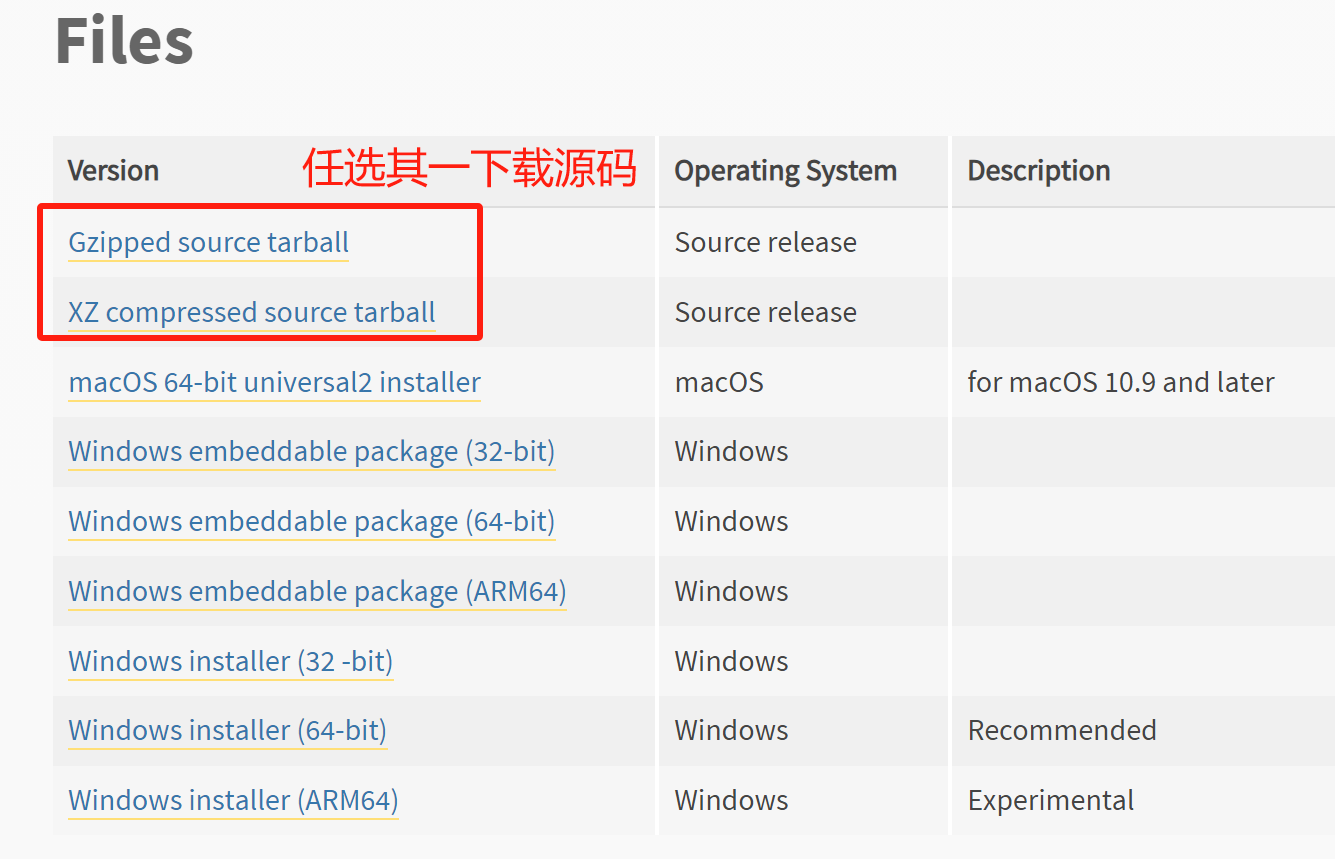Download the XZ compressed source tarball
Viewport: 1335px width, 859px height.
coord(251,313)
